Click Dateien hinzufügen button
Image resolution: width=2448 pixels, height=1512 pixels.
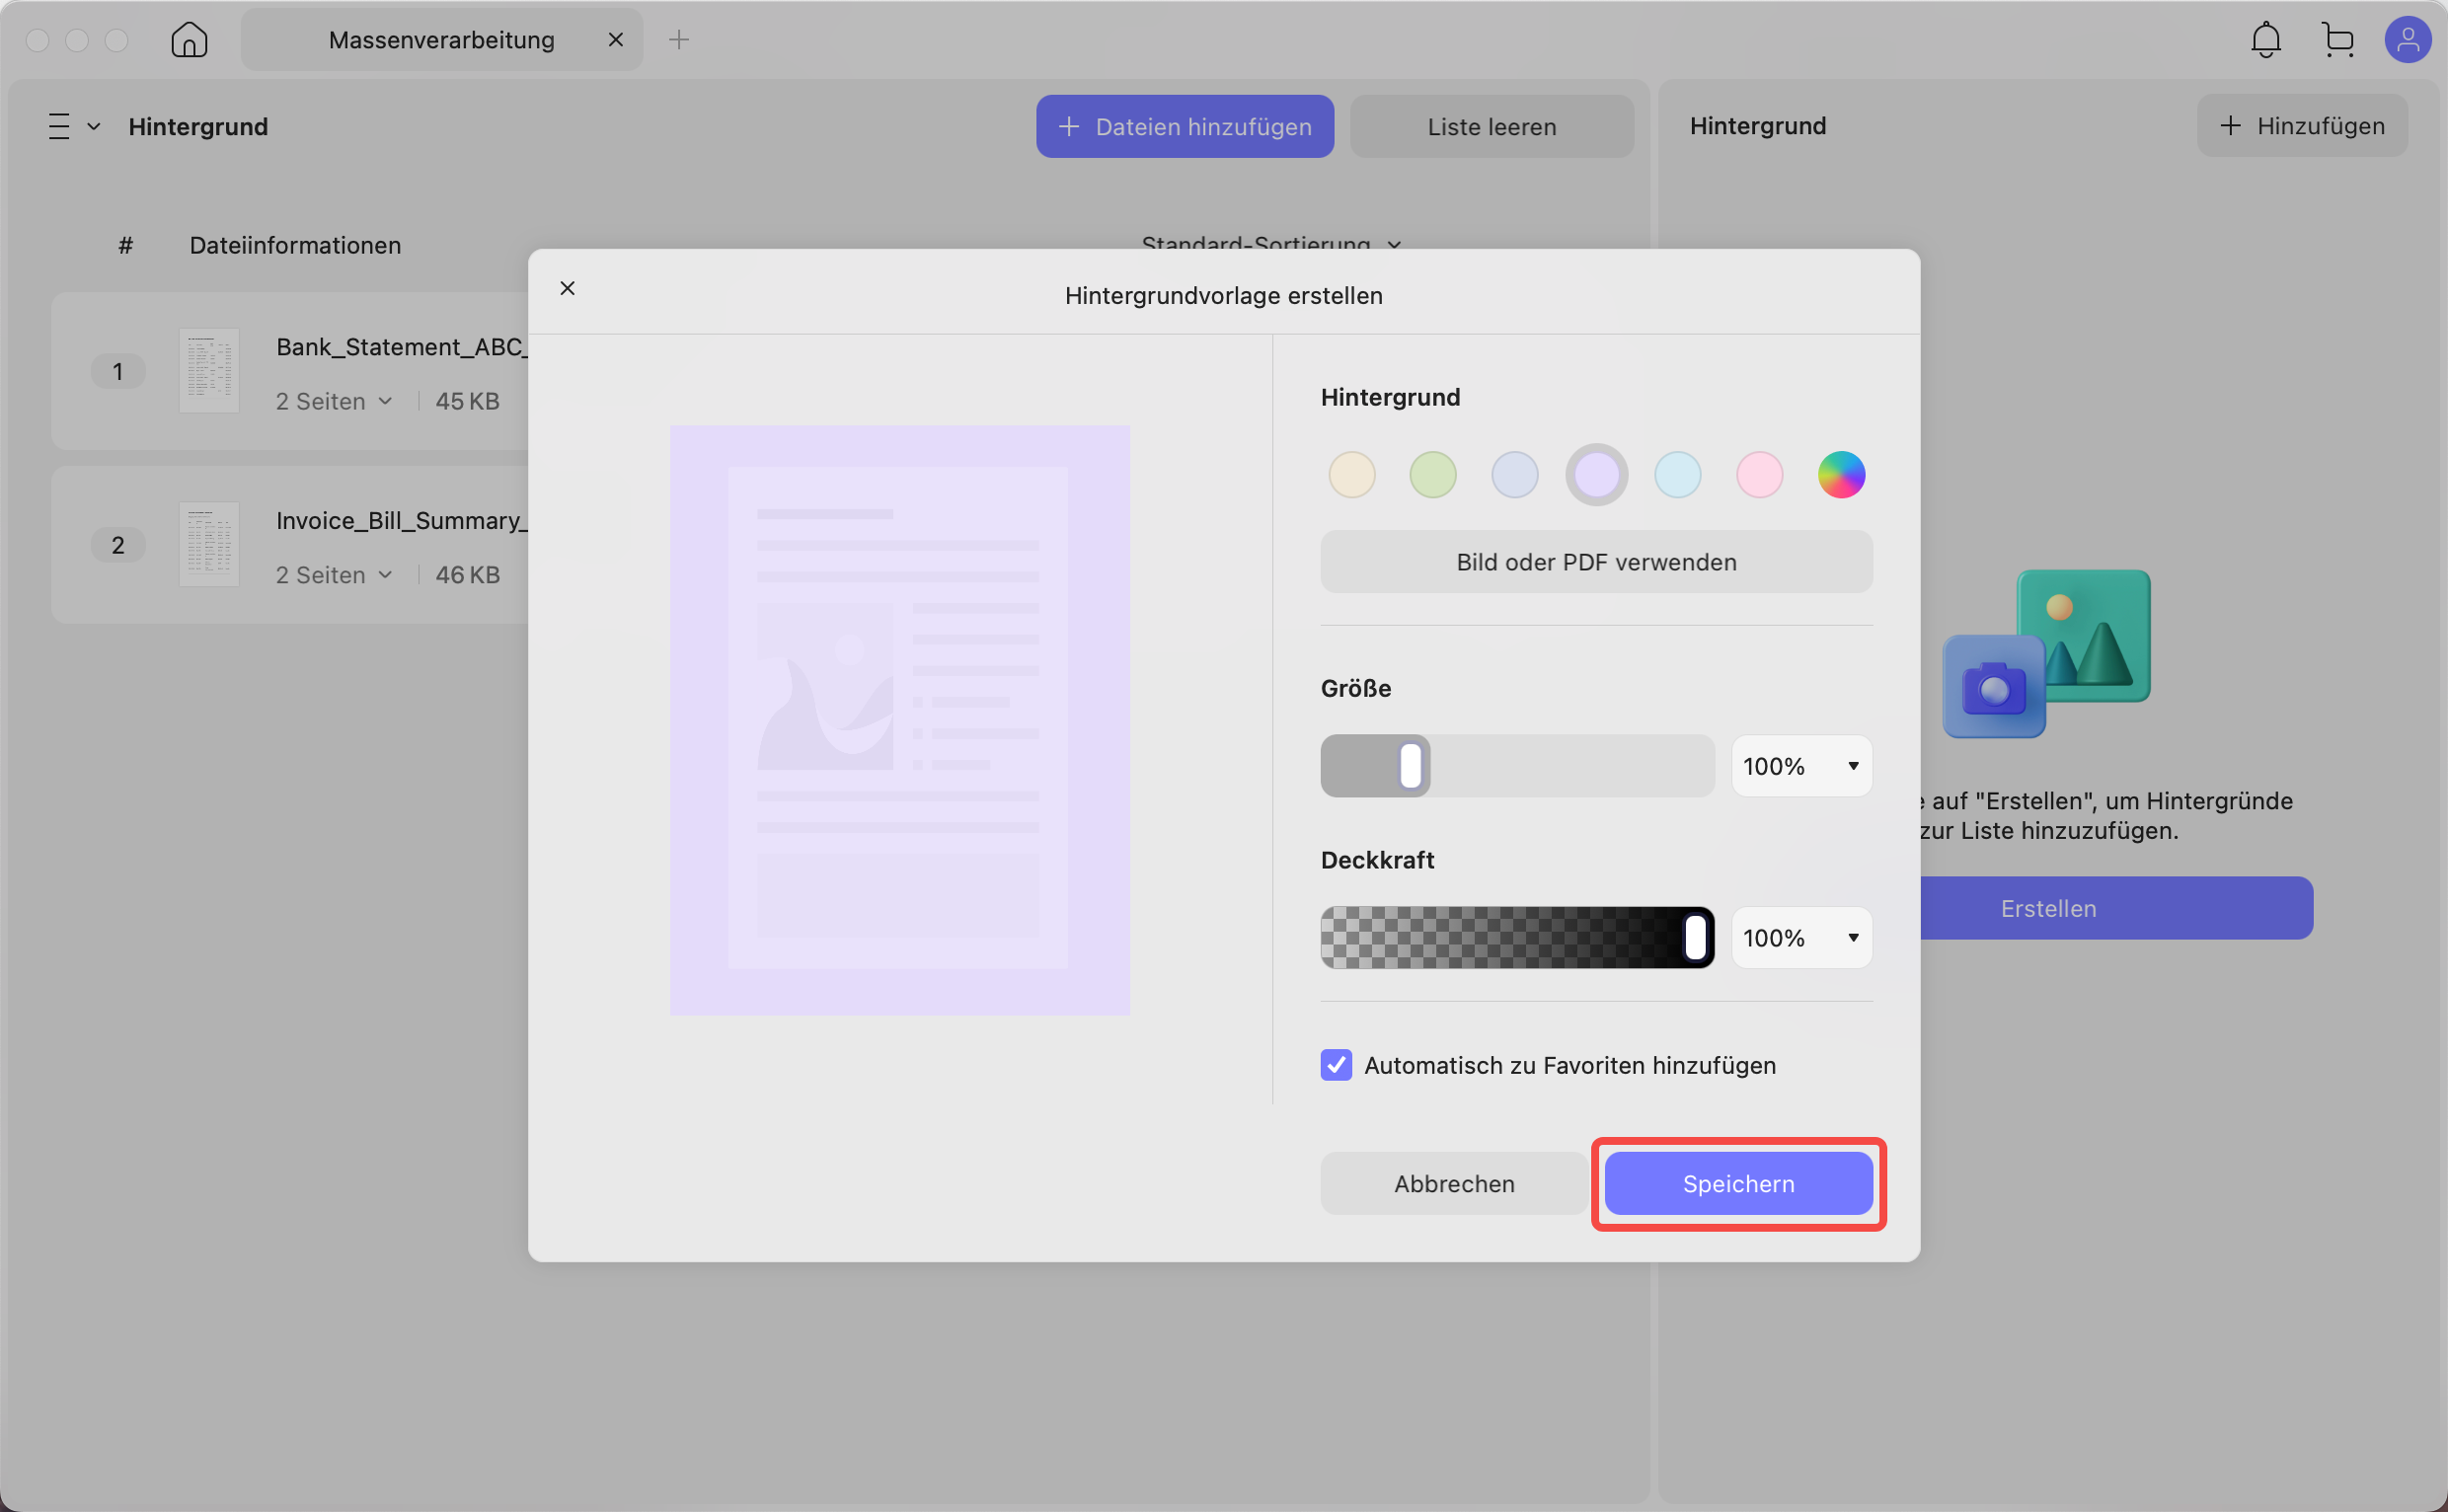[x=1184, y=127]
